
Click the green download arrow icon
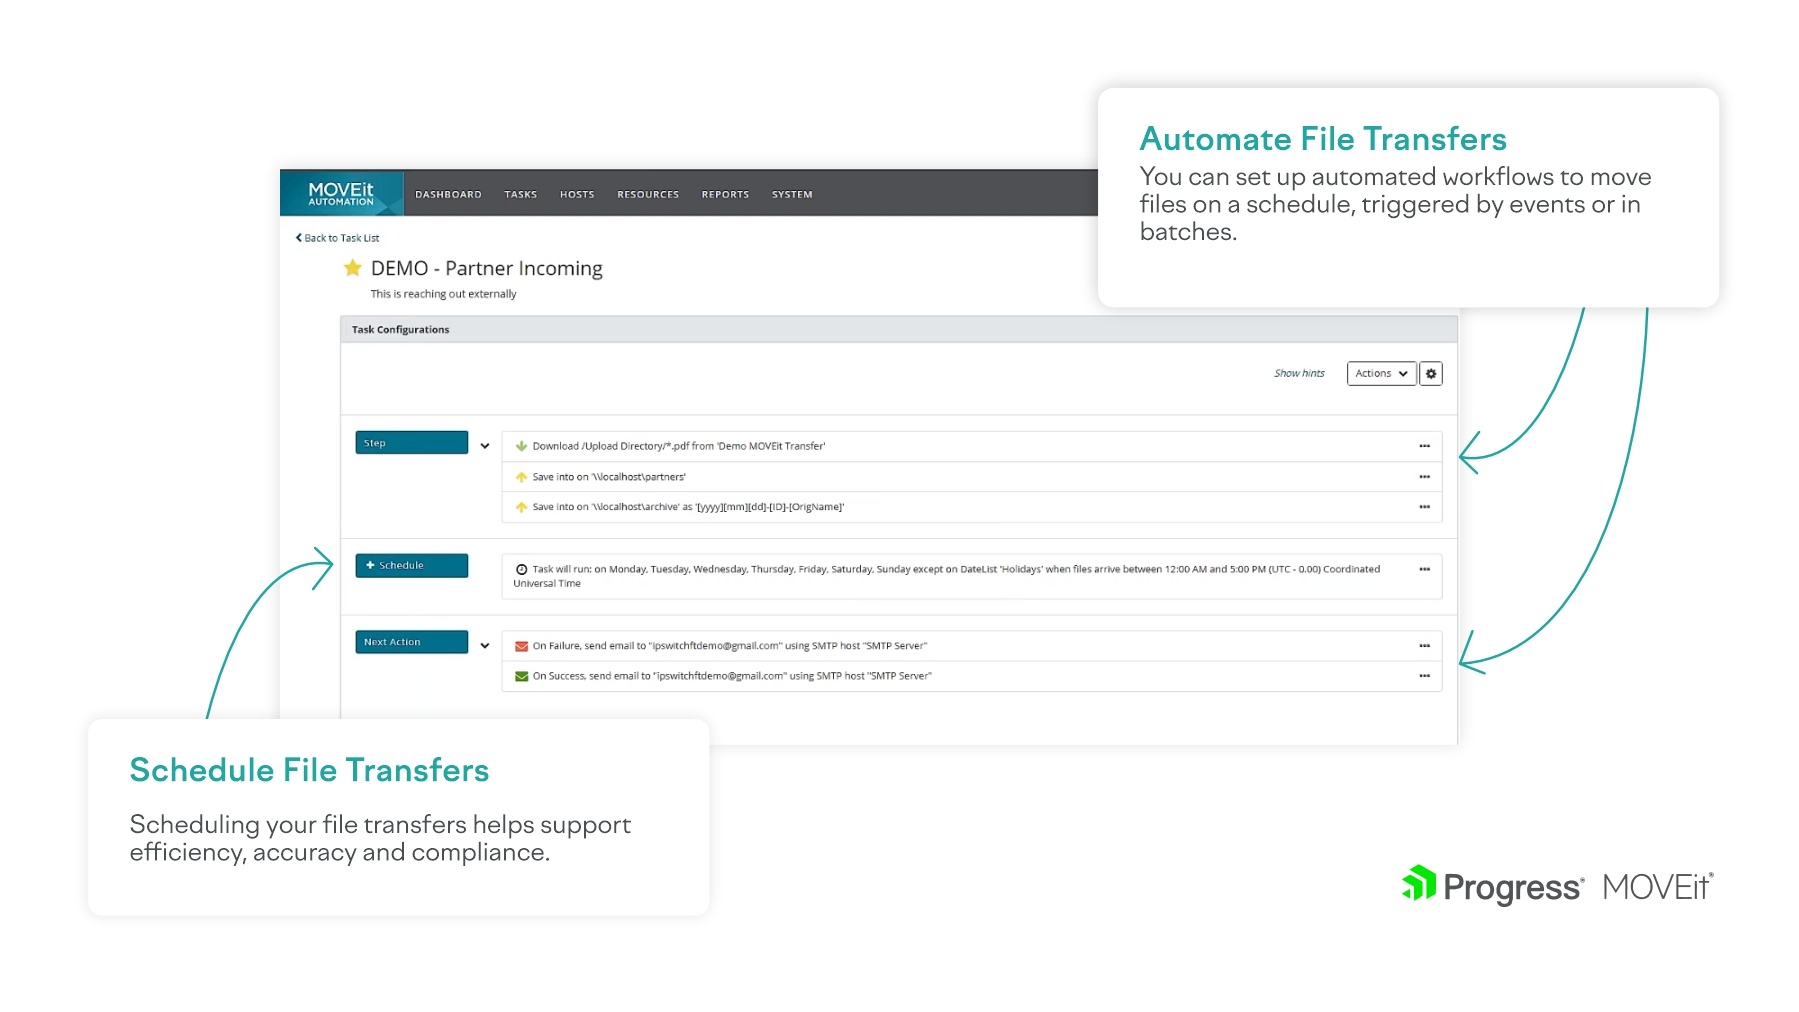coord(521,446)
